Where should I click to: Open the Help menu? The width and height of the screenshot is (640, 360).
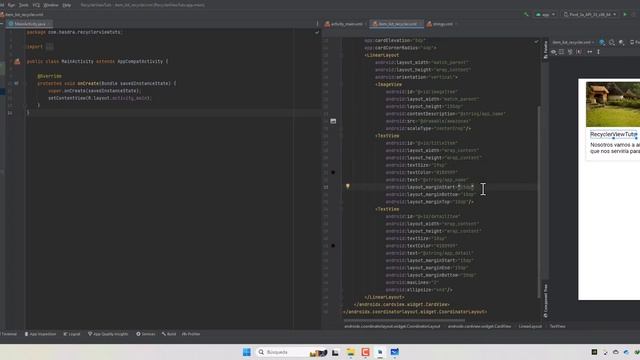coord(67,5)
